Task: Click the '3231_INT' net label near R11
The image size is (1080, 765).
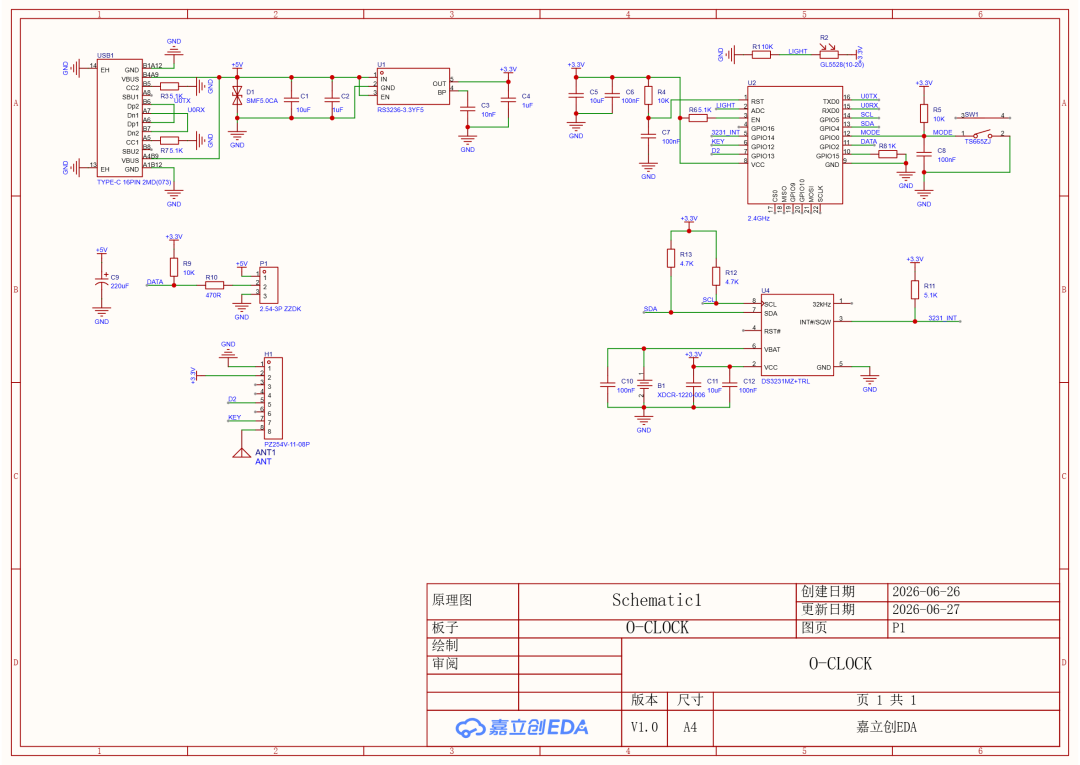Action: pyautogui.click(x=942, y=318)
